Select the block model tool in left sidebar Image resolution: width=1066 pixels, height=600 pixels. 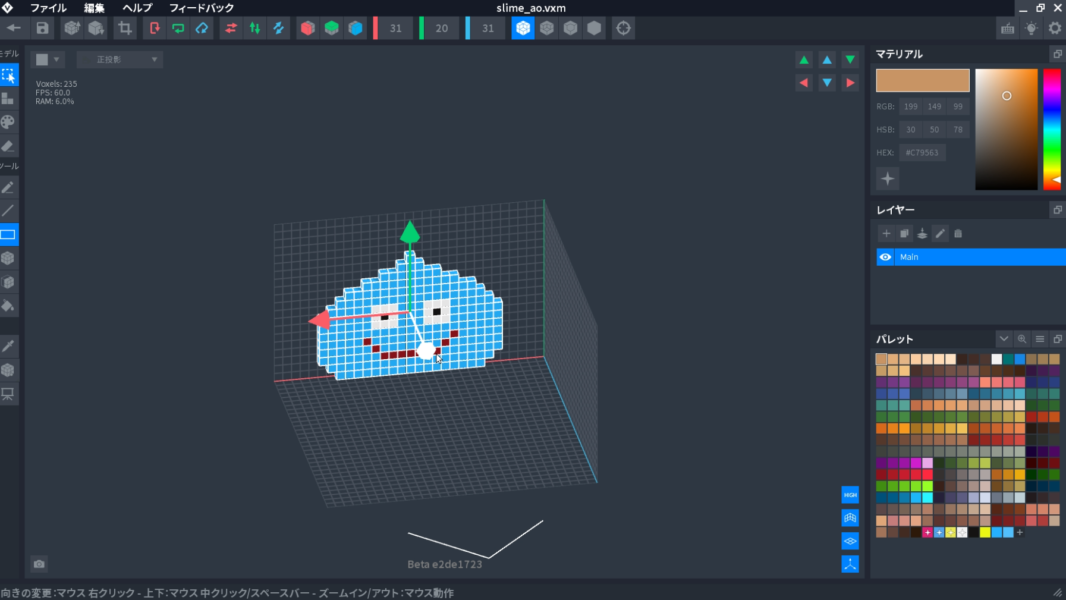click(8, 99)
